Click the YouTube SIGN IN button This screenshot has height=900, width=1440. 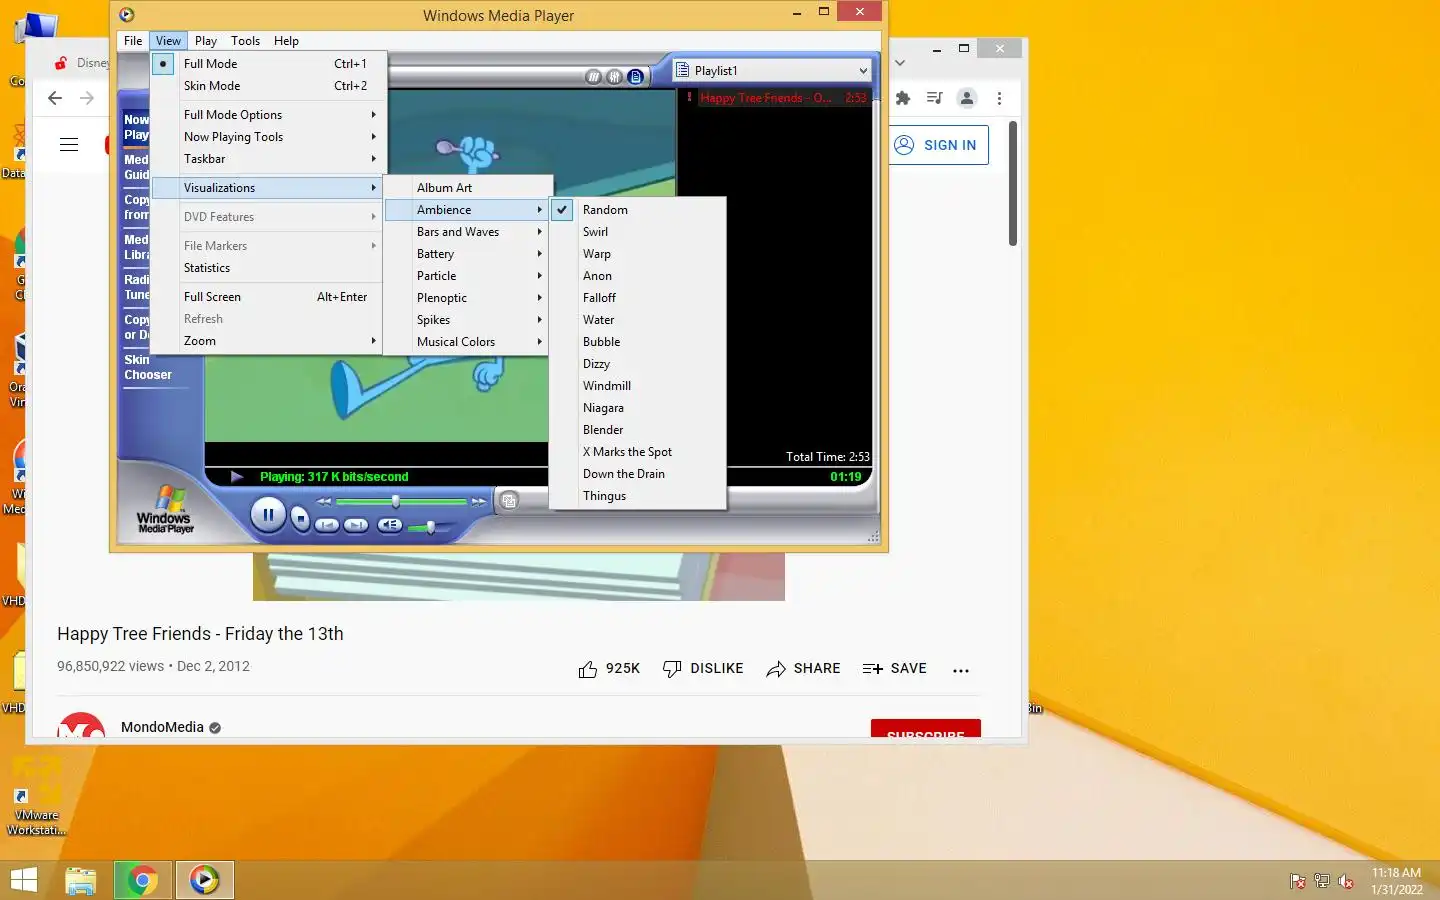pyautogui.click(x=937, y=145)
